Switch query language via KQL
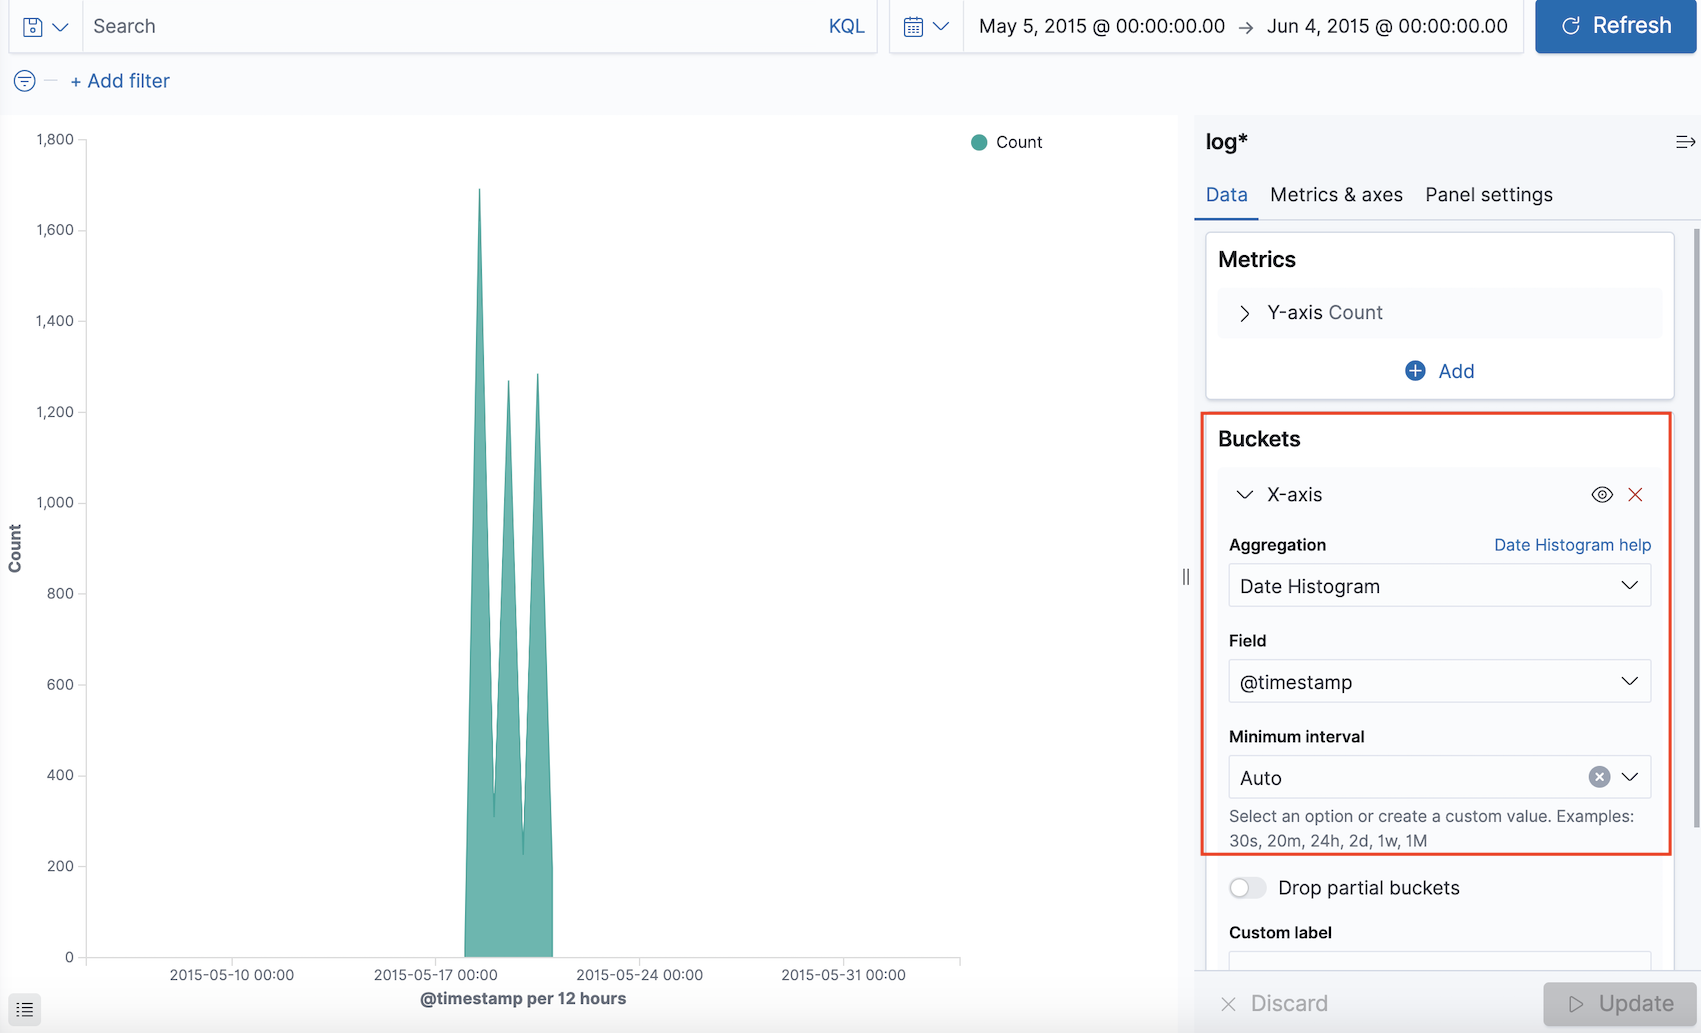This screenshot has height=1033, width=1701. 846,27
